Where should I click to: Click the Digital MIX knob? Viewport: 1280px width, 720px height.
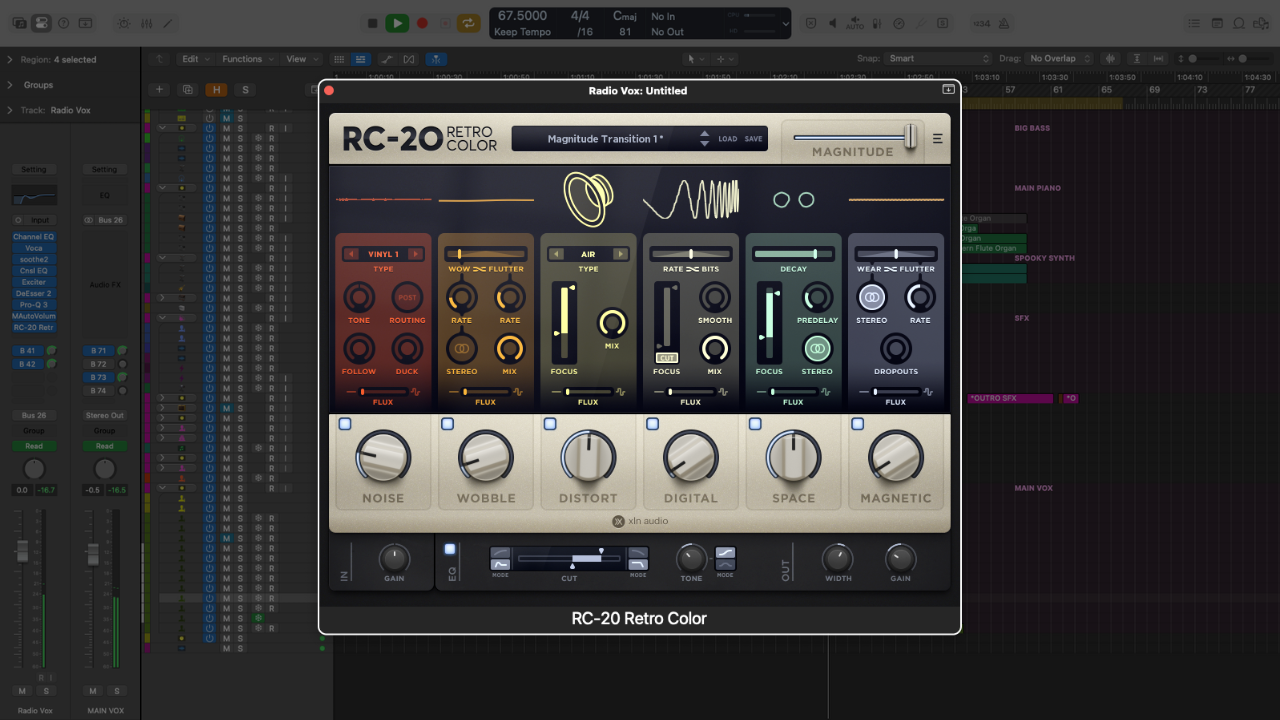(714, 348)
